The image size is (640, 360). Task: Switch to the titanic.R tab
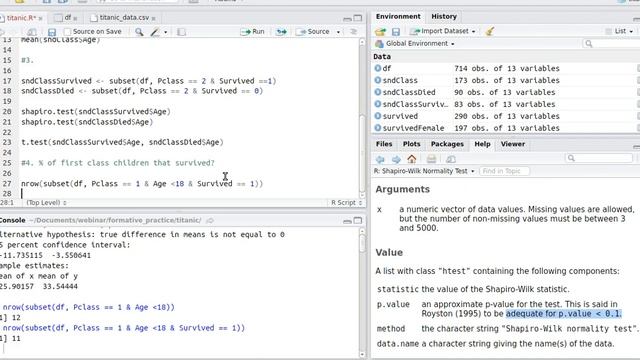coord(21,18)
